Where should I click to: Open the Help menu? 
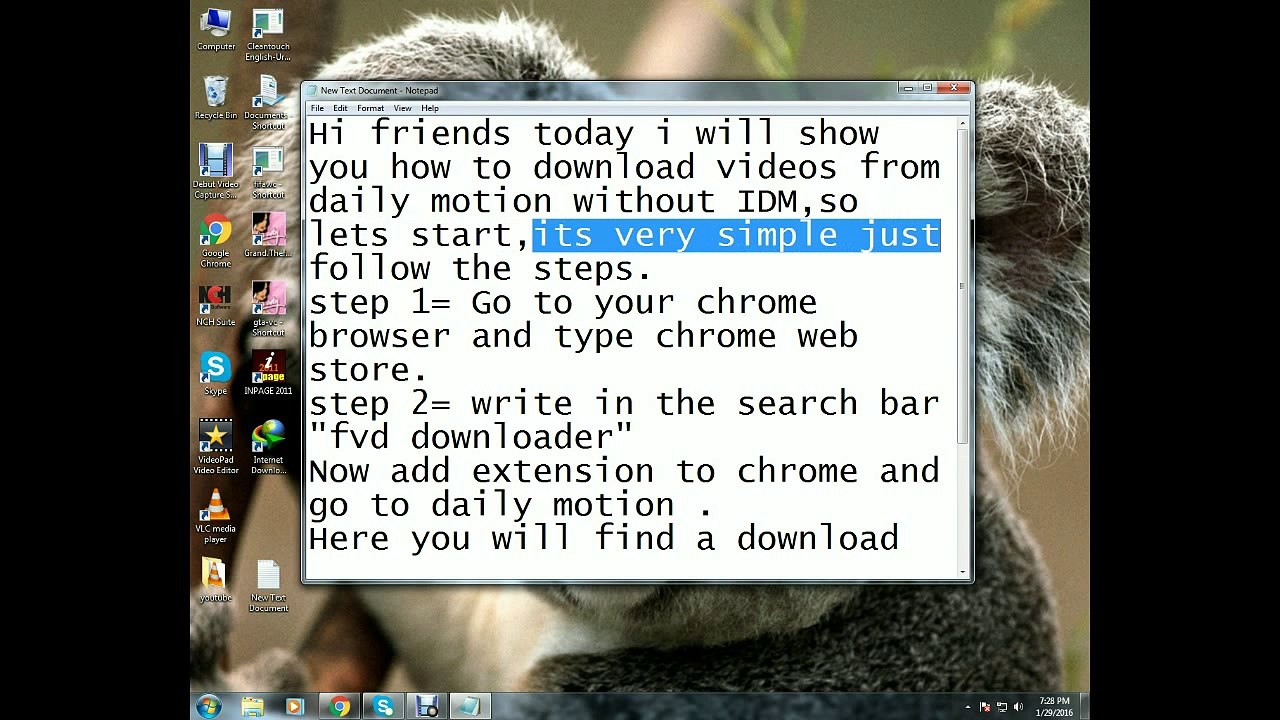[x=430, y=108]
